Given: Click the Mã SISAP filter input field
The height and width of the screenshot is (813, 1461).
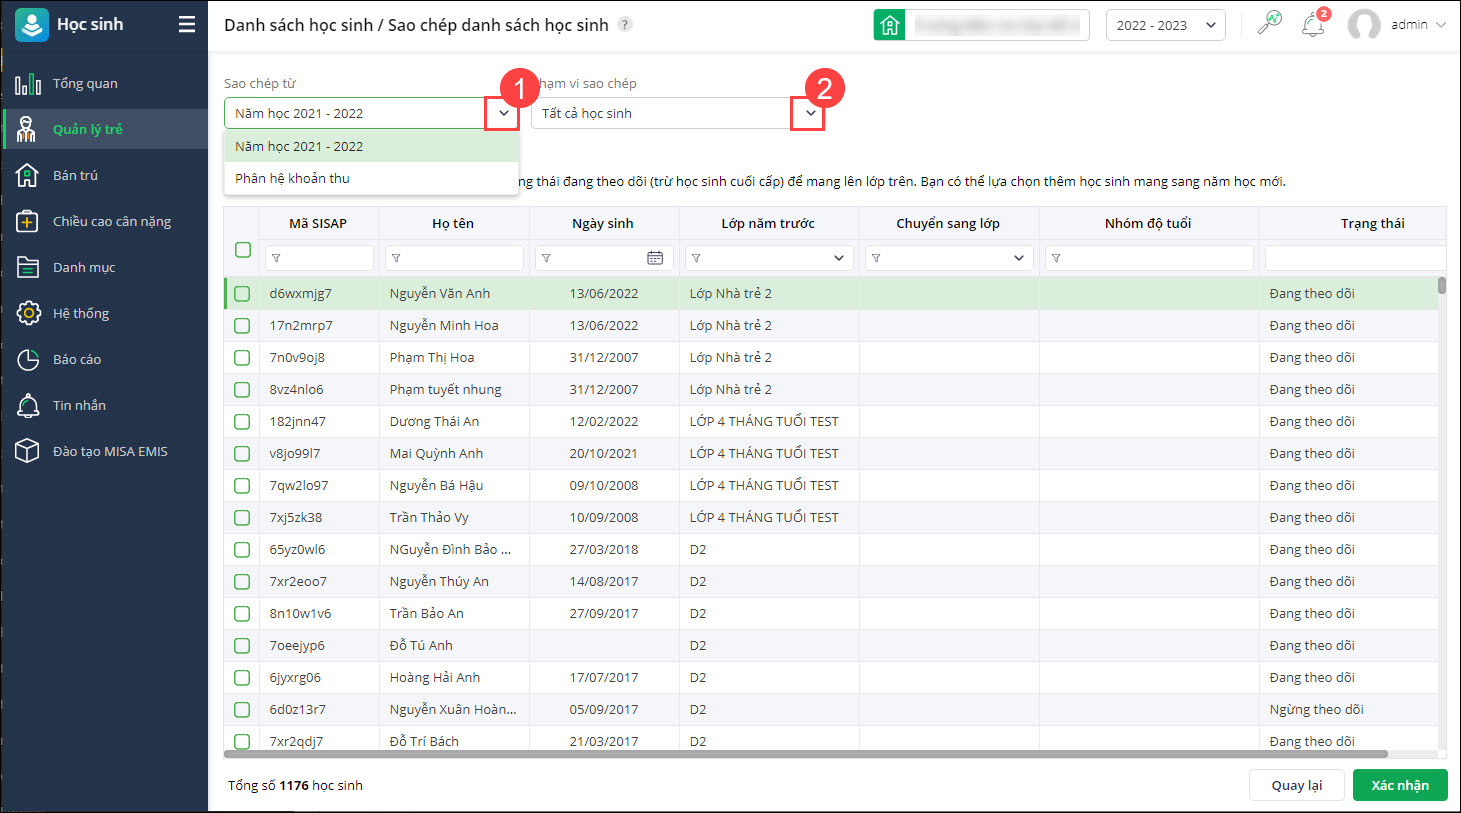Looking at the screenshot, I should pos(319,258).
